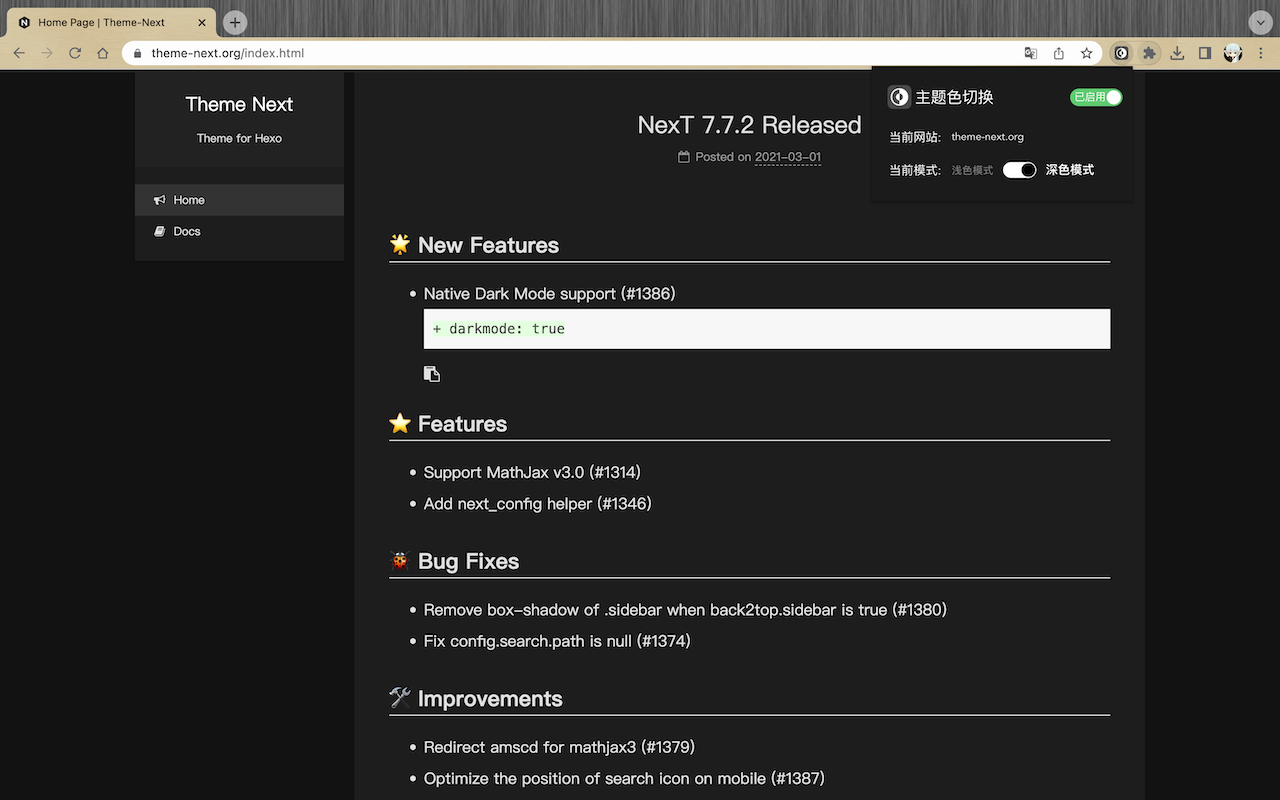
Task: Click 'Redirect amscd for mathjax3 (#1379)' item
Action: (559, 747)
